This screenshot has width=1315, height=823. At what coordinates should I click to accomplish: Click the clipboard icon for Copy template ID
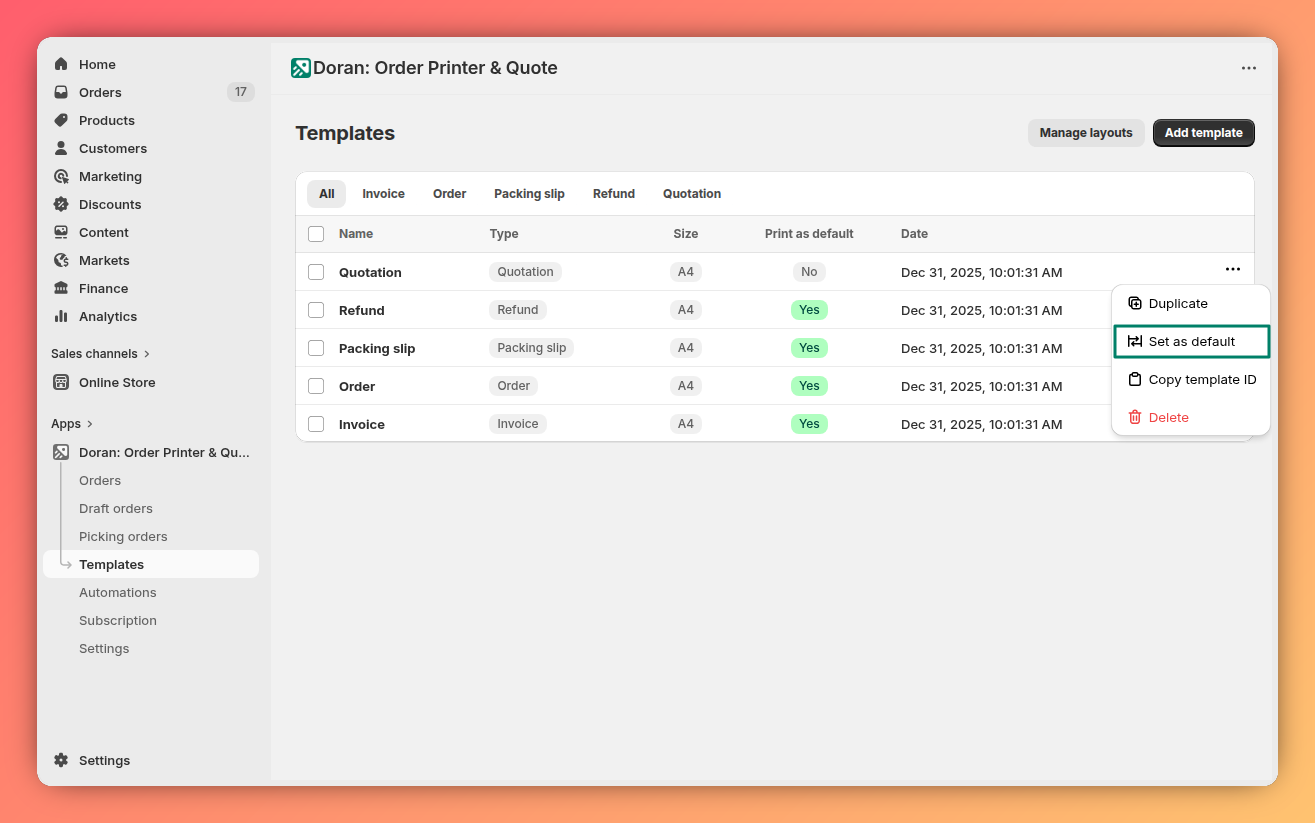point(1135,379)
